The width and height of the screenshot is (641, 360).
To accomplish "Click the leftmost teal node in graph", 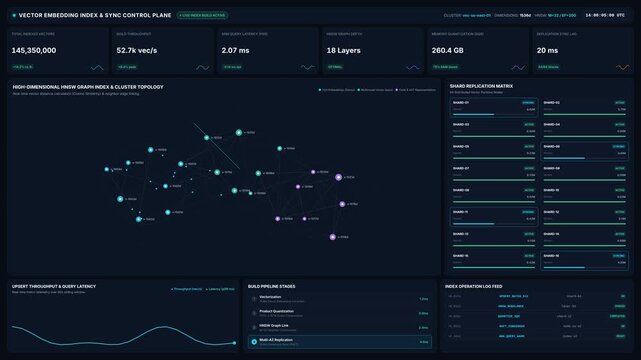I will tap(107, 169).
